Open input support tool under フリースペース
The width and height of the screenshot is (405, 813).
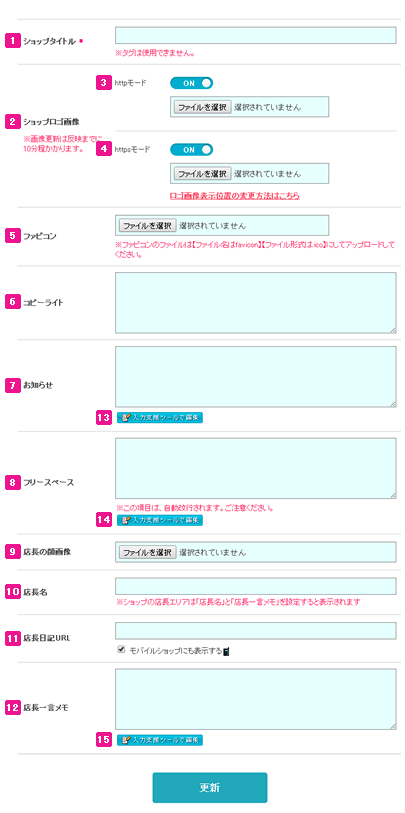(x=160, y=520)
